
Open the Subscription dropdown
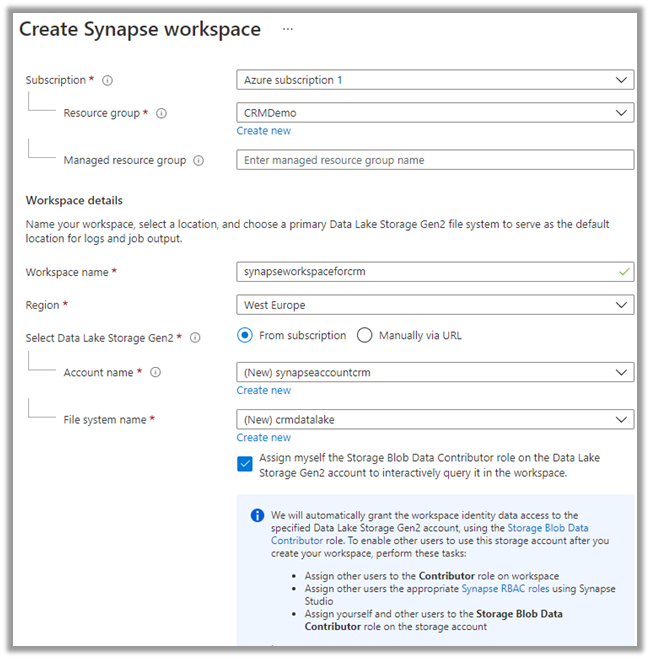coord(435,80)
